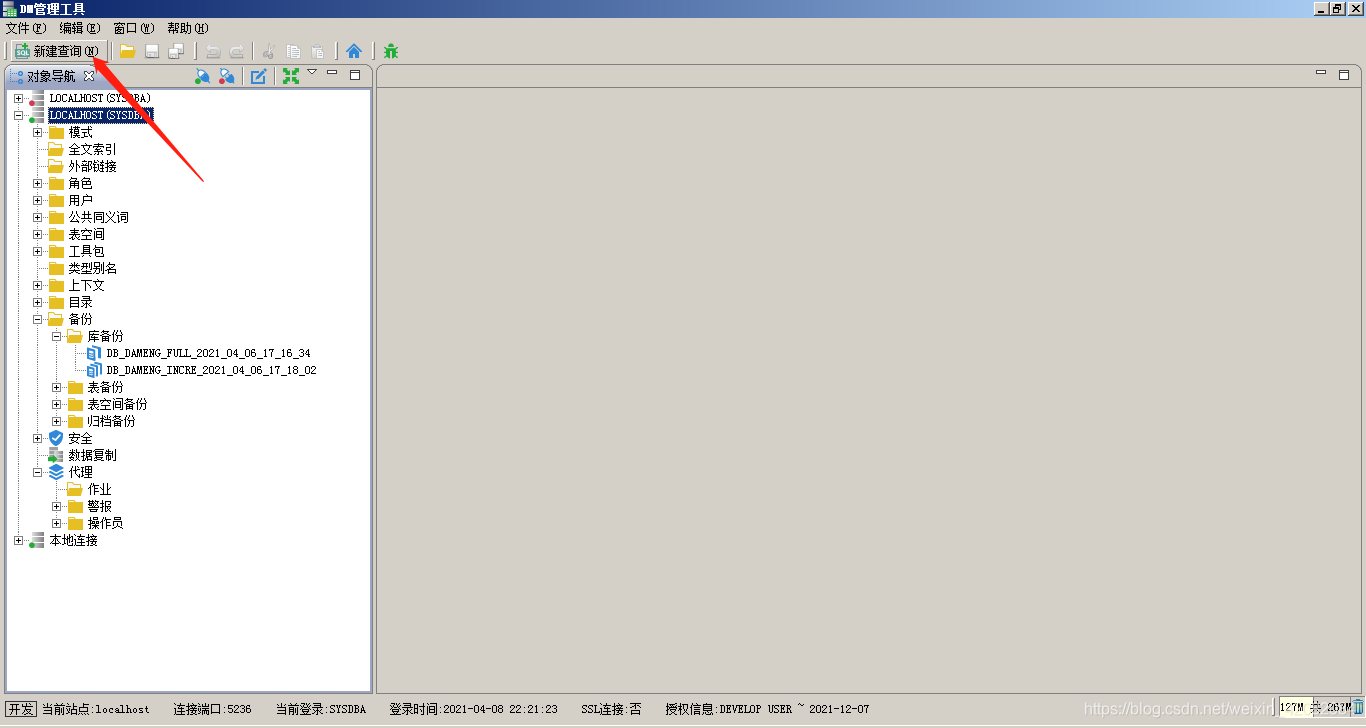Image resolution: width=1366 pixels, height=728 pixels.
Task: Select the 工具包 folder
Action: tap(86, 251)
